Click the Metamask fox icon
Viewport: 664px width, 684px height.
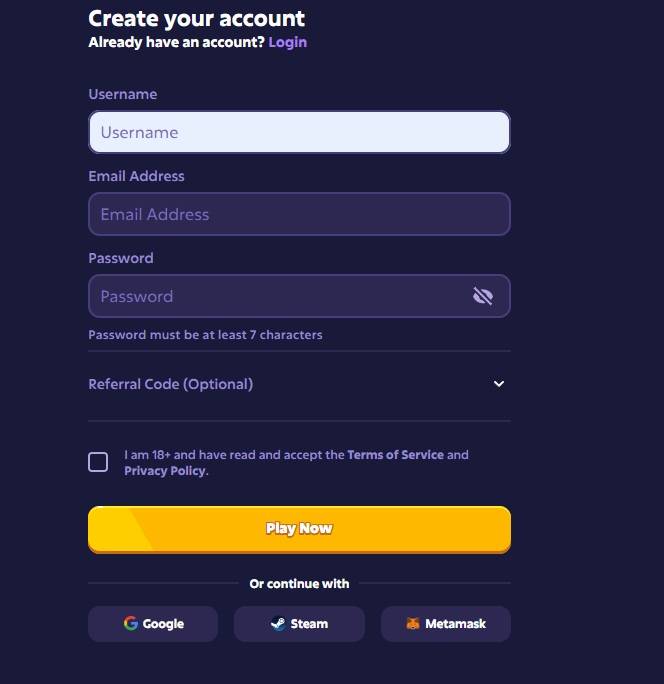(413, 624)
